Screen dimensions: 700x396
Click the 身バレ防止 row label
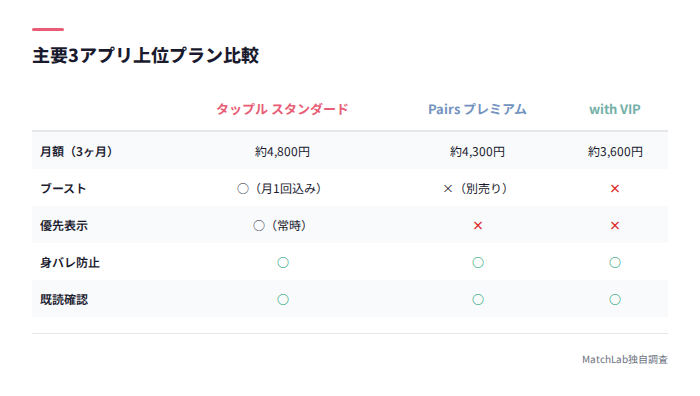pyautogui.click(x=70, y=263)
